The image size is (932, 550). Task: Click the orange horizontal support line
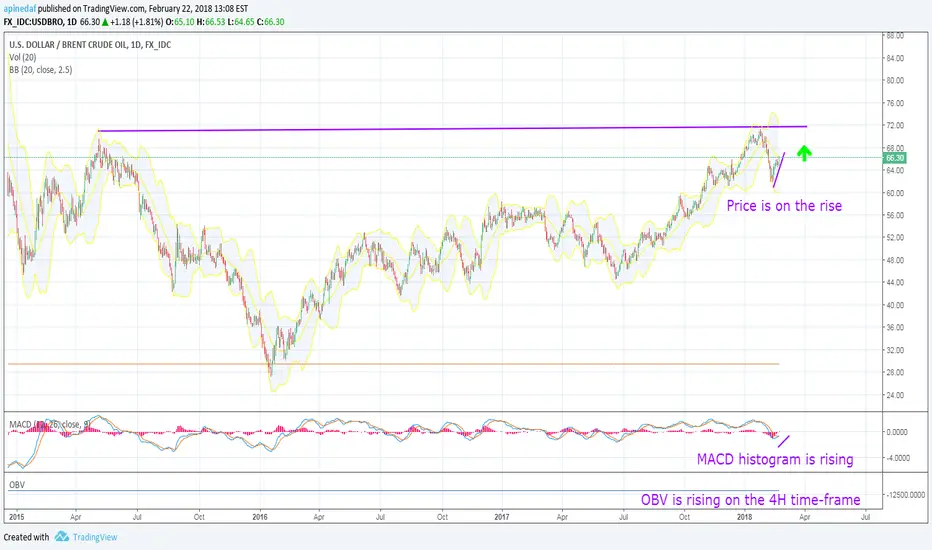pyautogui.click(x=393, y=364)
